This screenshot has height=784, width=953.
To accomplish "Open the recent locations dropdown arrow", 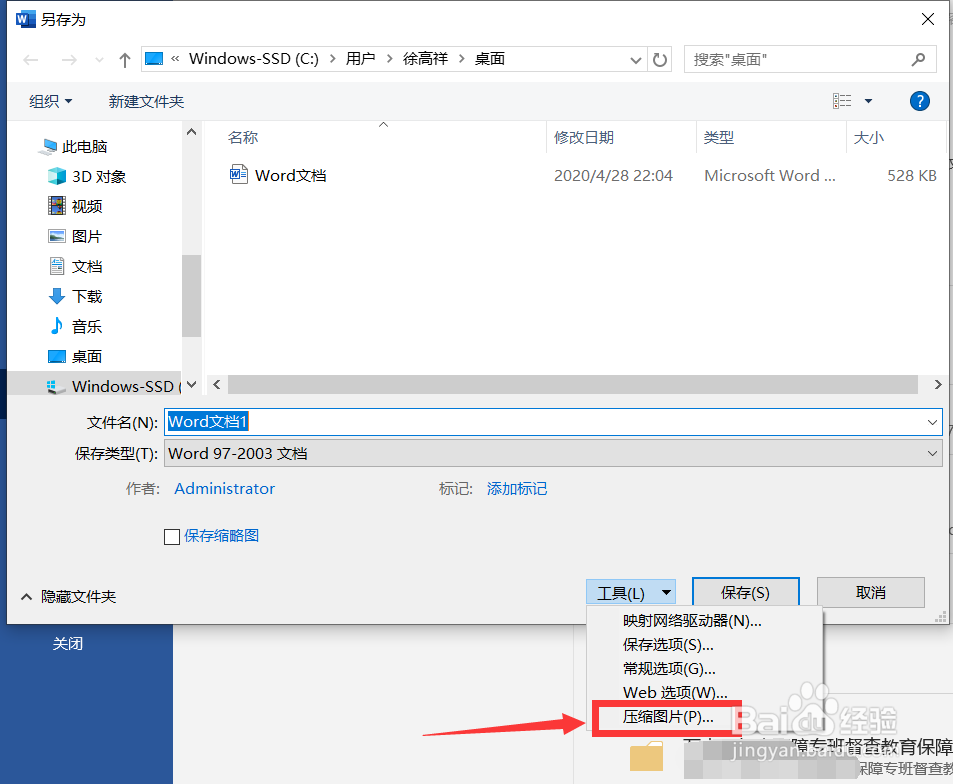I will tap(99, 60).
